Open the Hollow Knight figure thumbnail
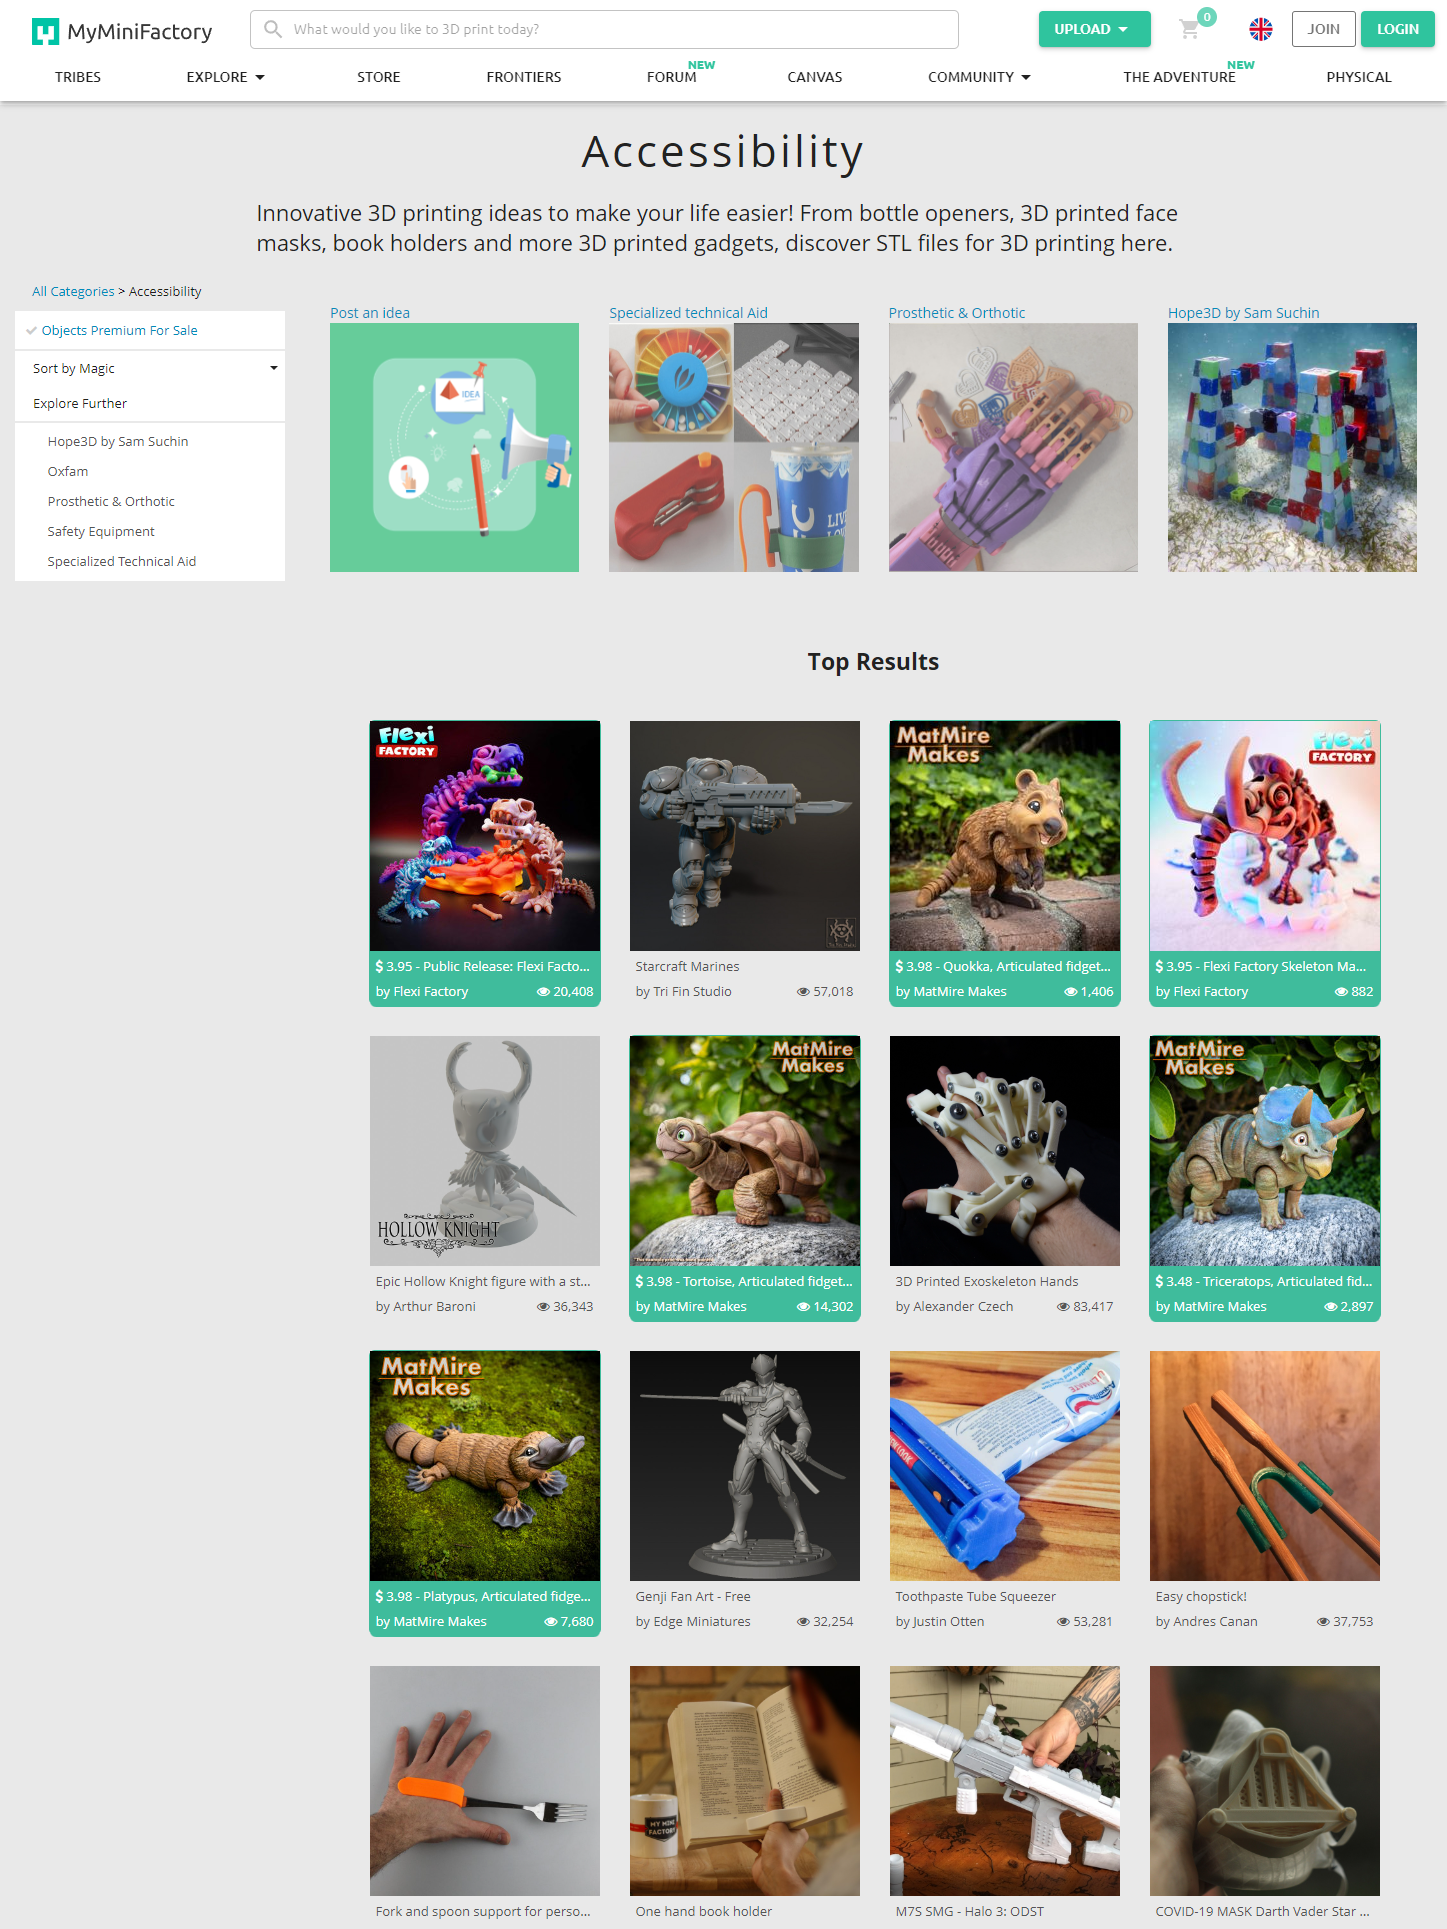 [x=485, y=1151]
